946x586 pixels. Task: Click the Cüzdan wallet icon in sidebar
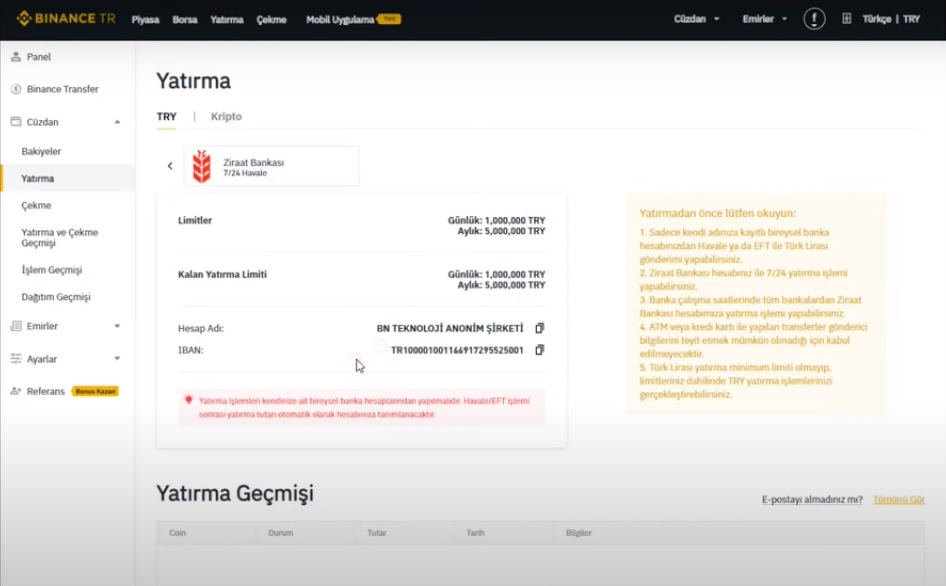coord(16,121)
